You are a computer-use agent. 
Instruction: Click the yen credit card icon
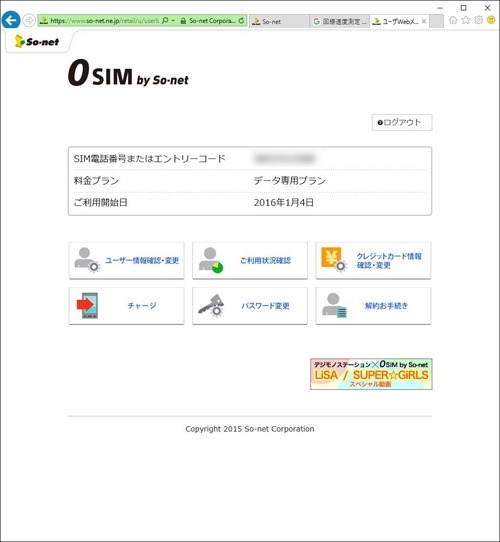(334, 259)
